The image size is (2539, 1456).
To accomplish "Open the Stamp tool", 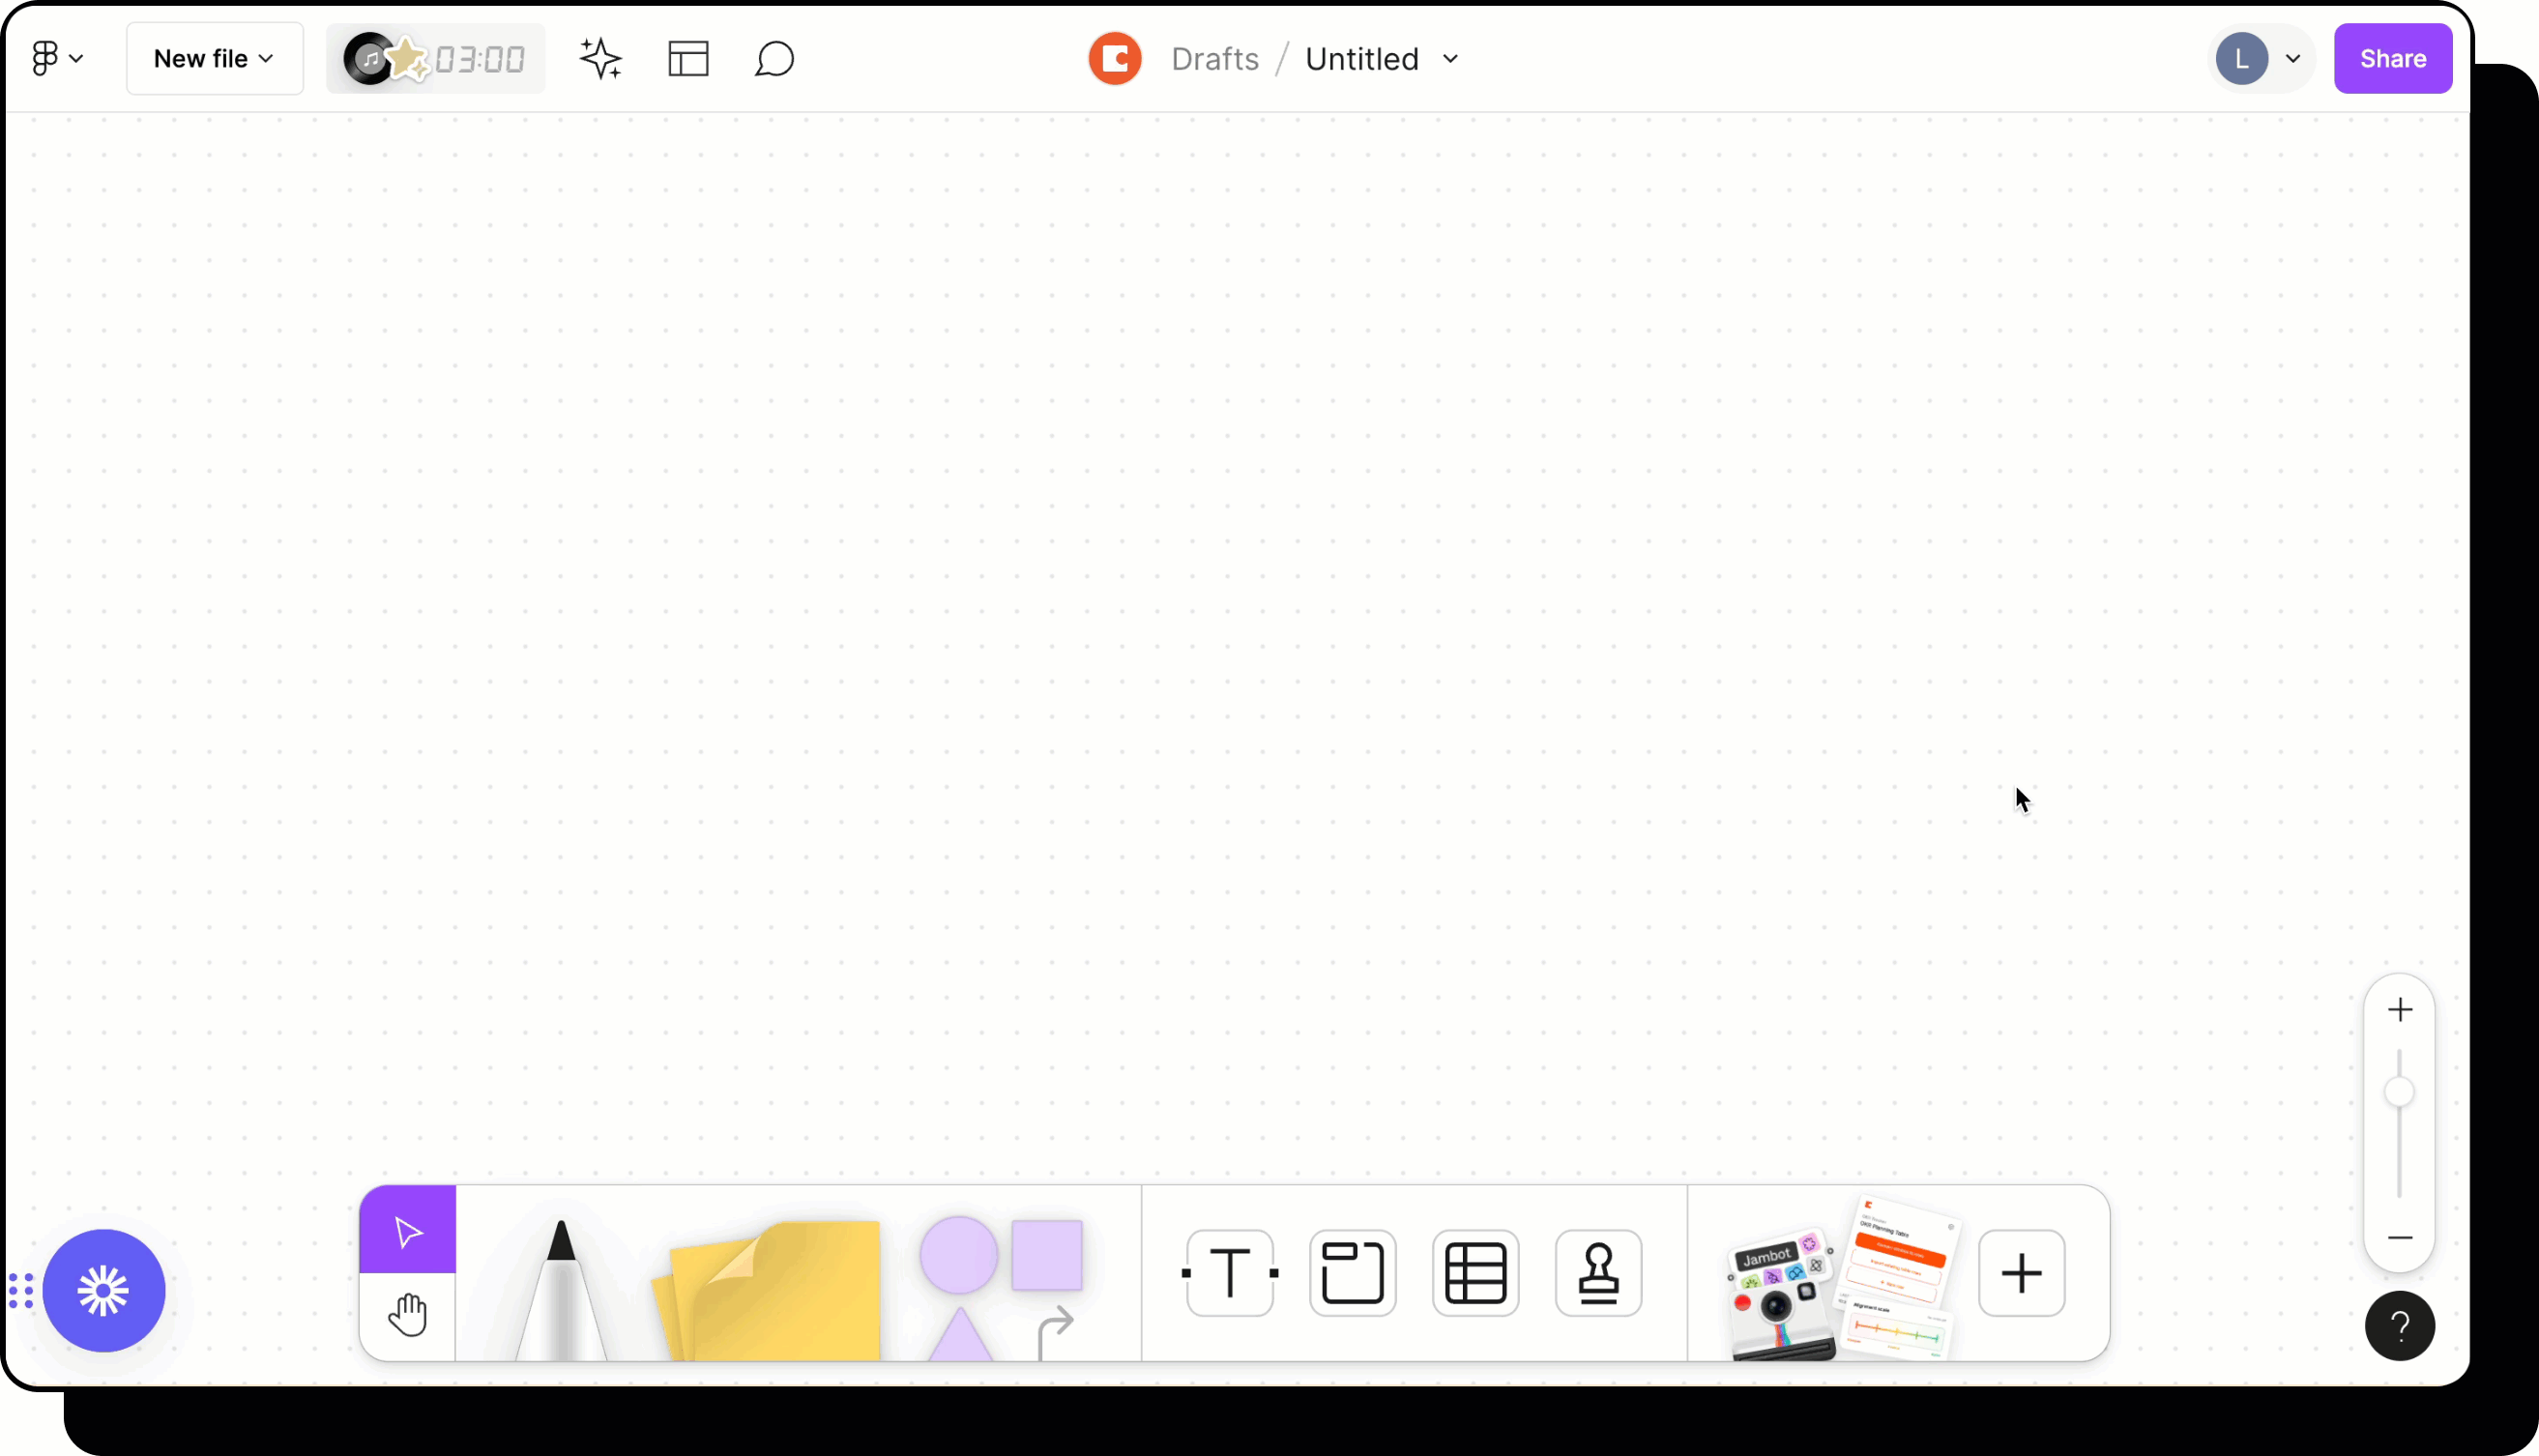I will point(1598,1272).
